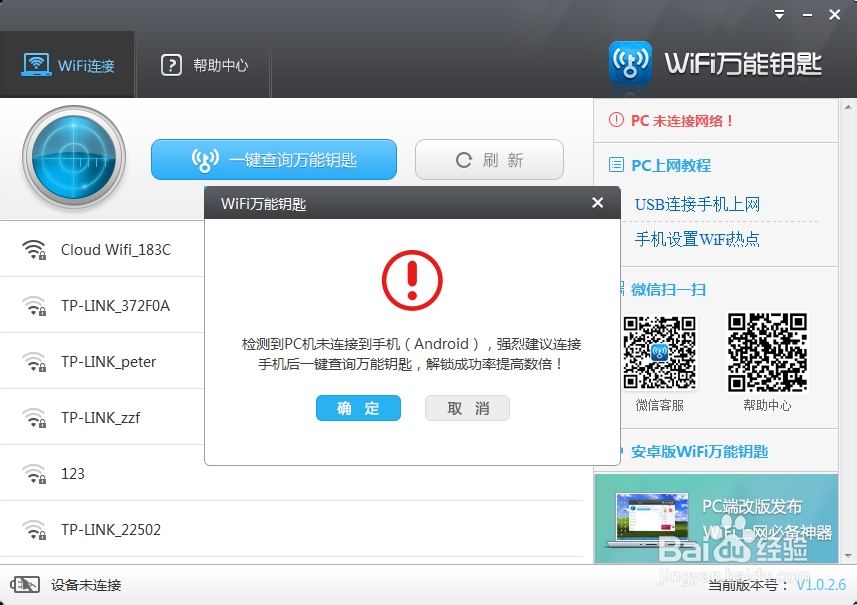Close the main application window

coord(835,15)
